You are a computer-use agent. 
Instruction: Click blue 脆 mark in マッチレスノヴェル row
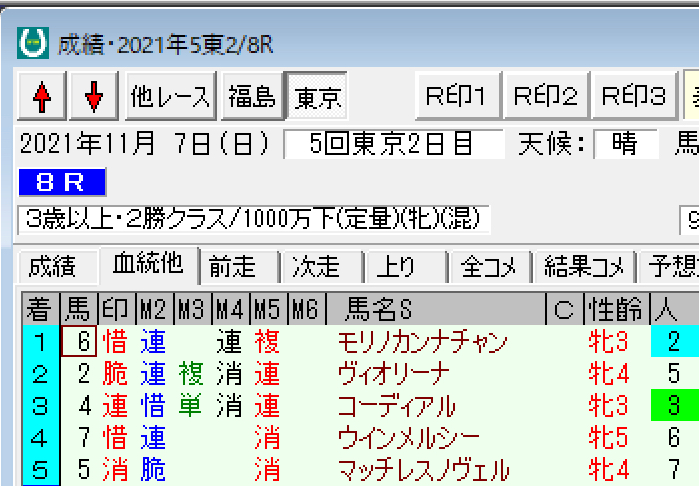pos(153,470)
